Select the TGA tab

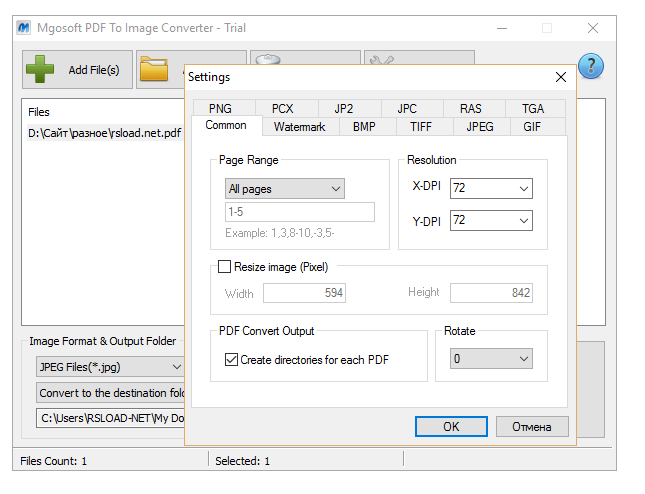pyautogui.click(x=535, y=109)
